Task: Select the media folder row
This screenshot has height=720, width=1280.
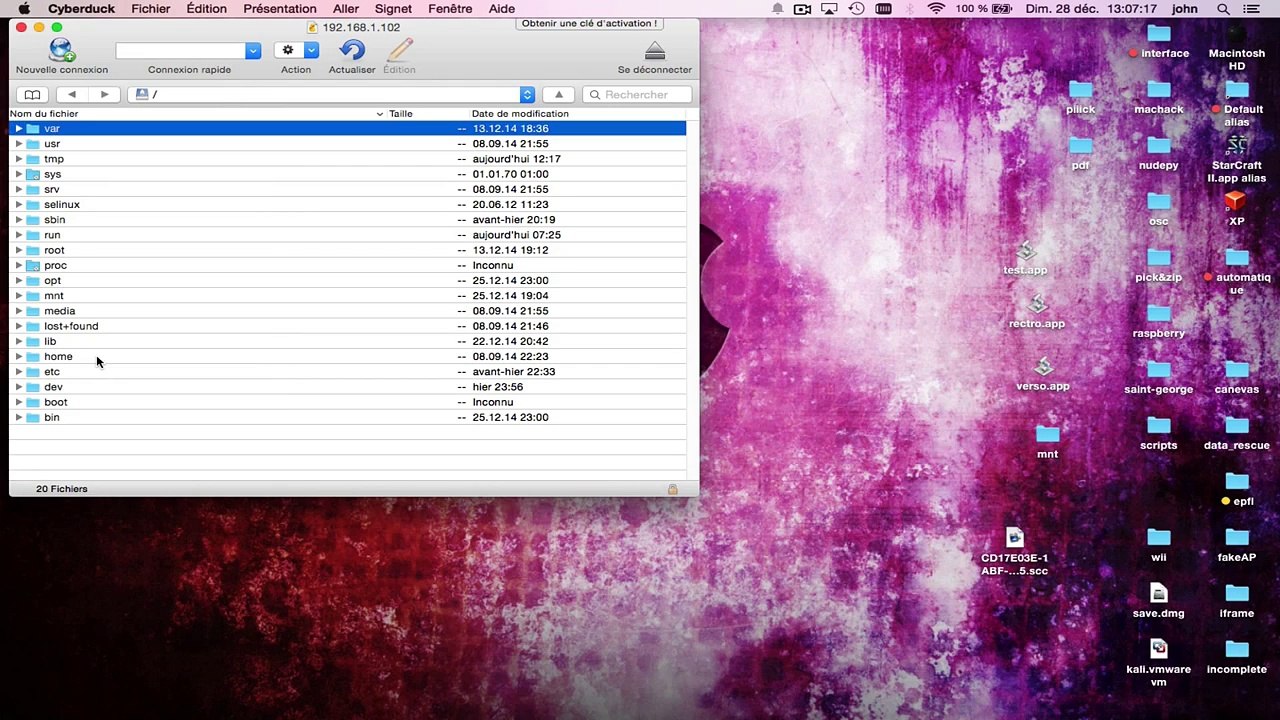Action: [347, 311]
